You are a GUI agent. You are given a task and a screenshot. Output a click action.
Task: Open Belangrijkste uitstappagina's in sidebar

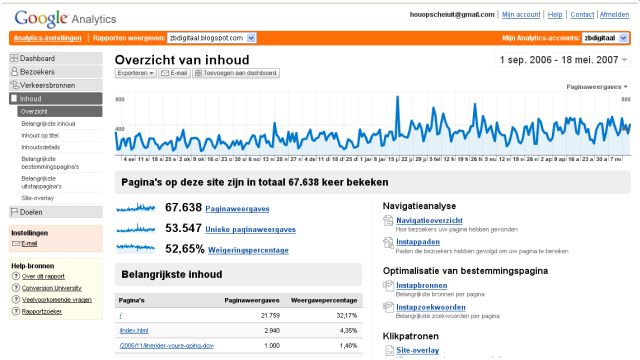(42, 182)
